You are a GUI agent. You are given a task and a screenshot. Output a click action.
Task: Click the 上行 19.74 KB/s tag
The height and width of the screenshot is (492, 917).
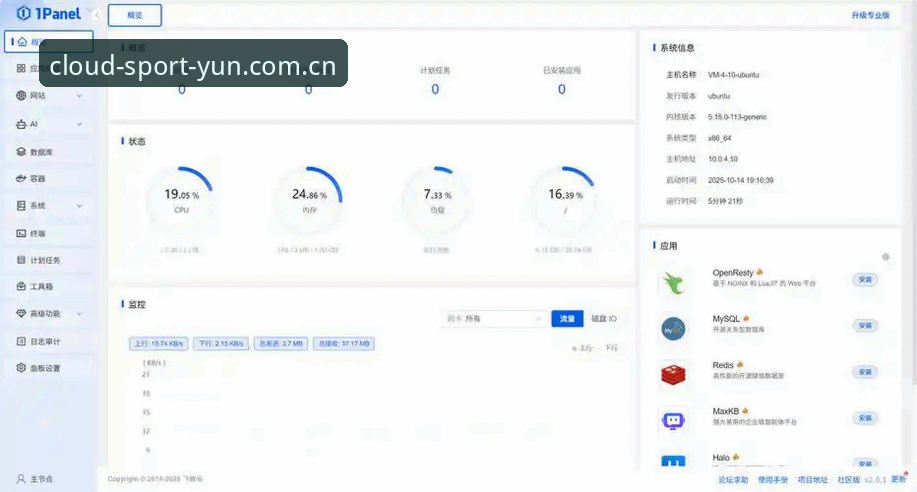click(x=158, y=343)
